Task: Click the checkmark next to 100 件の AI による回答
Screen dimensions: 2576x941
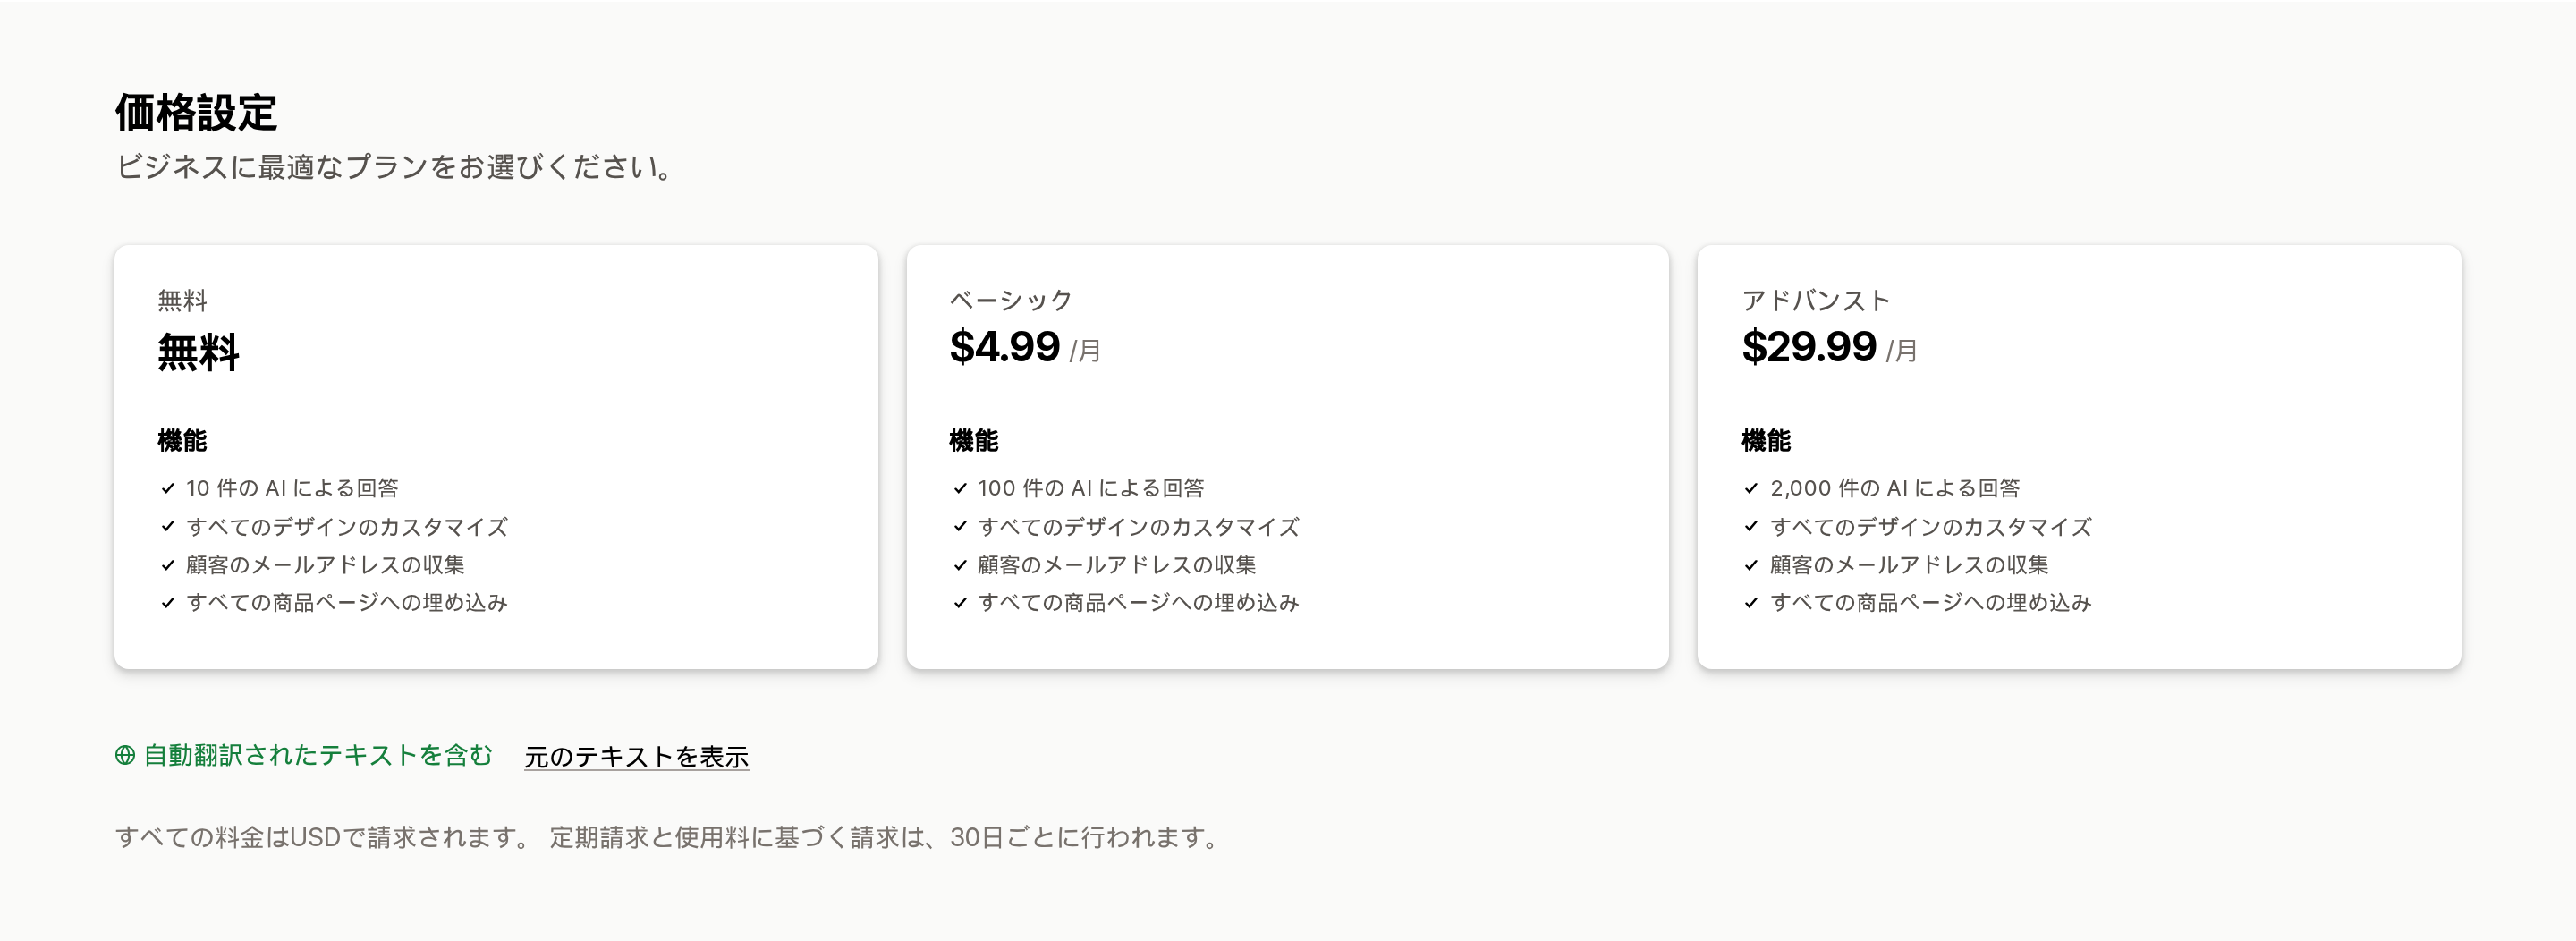Action: coord(960,488)
